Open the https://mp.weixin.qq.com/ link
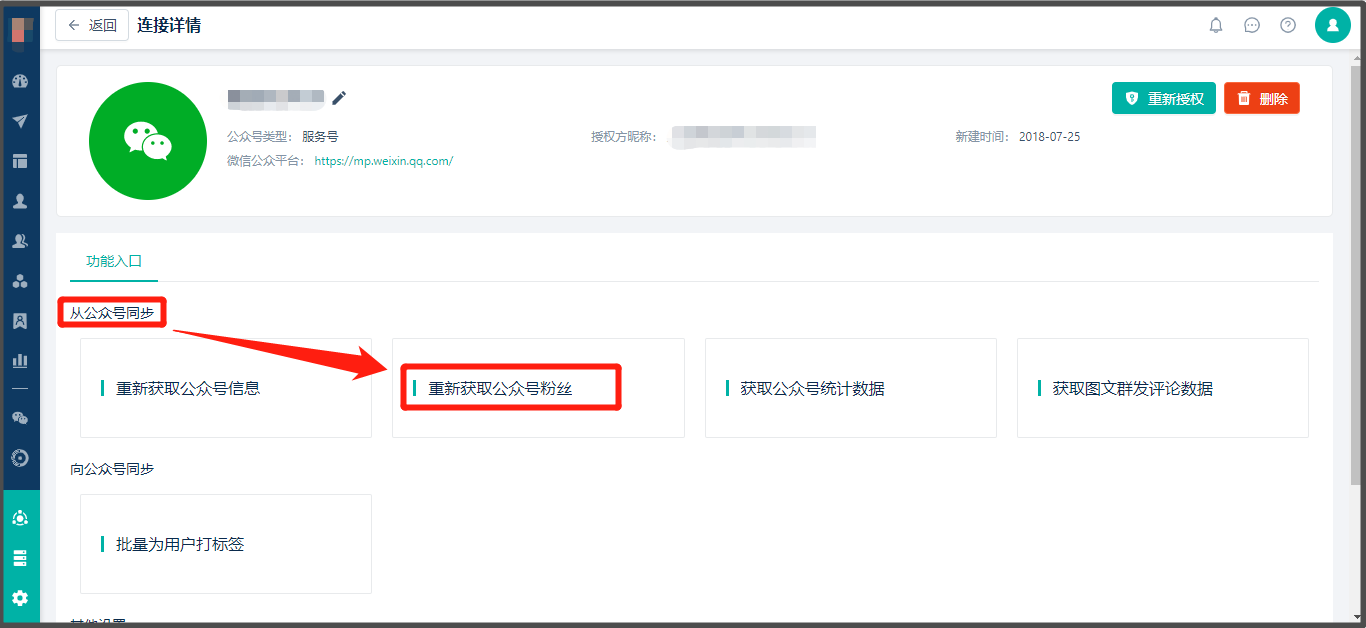Screen dimensions: 1366x628 point(384,160)
